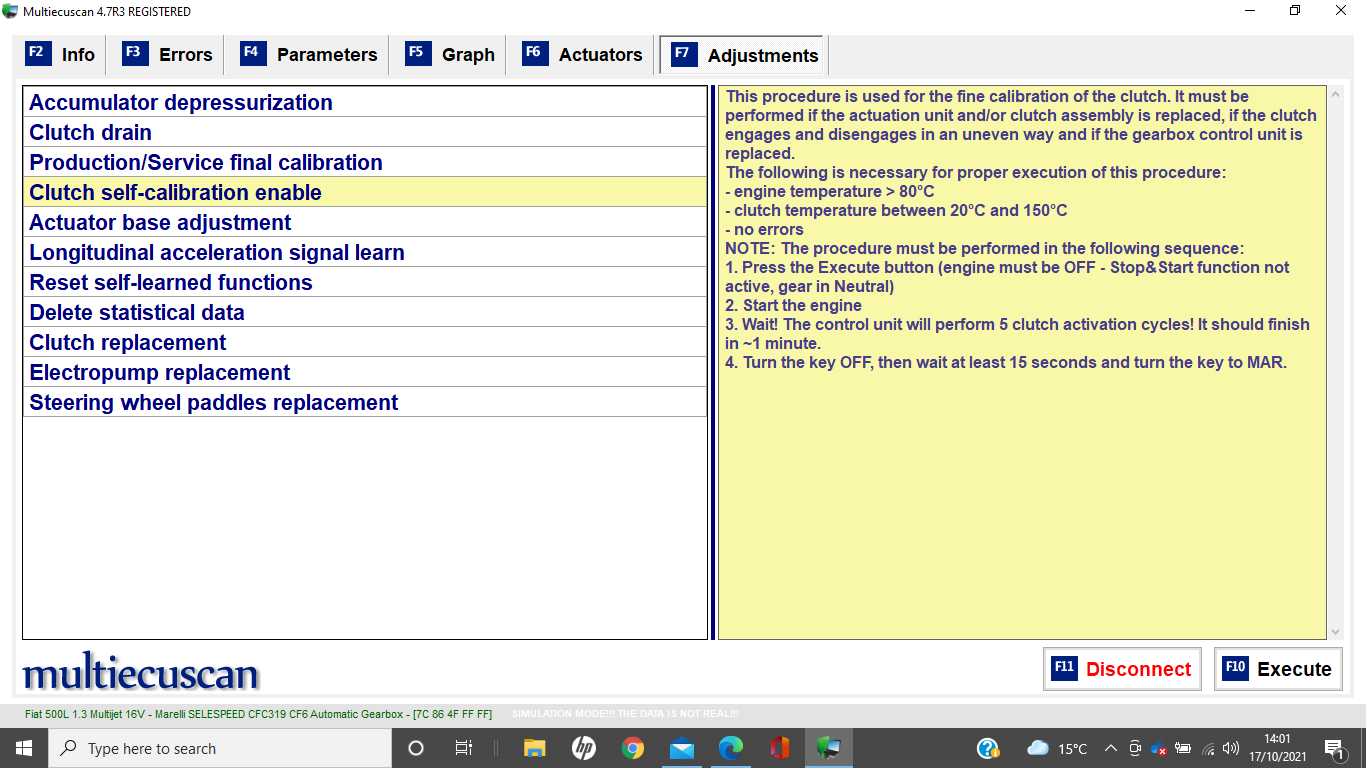Select the Clutch drain procedure
The height and width of the screenshot is (768, 1366).
click(x=365, y=132)
